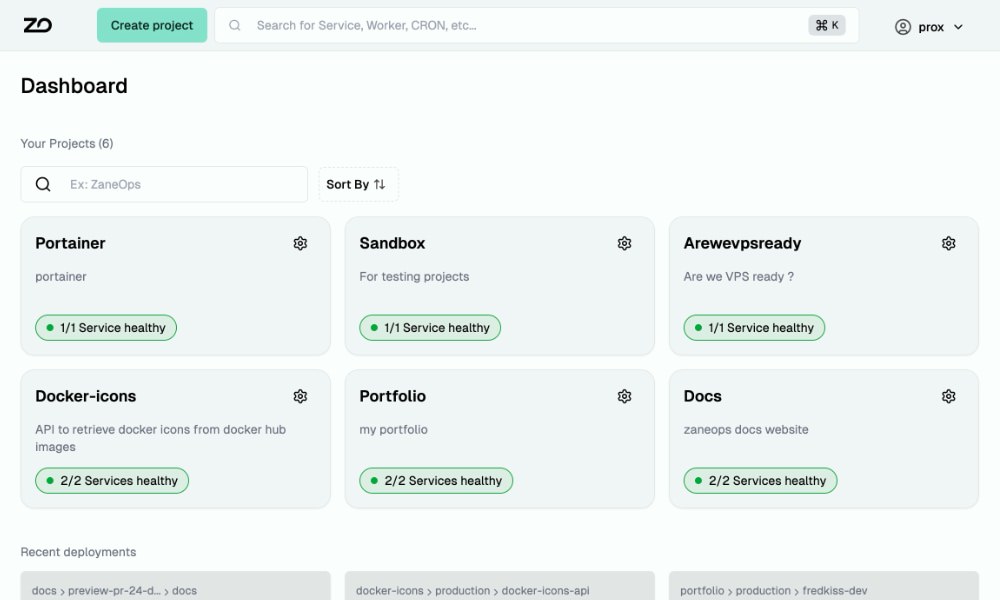The width and height of the screenshot is (1000, 600).
Task: Click the magnifying glass in the project filter
Action: tap(42, 184)
